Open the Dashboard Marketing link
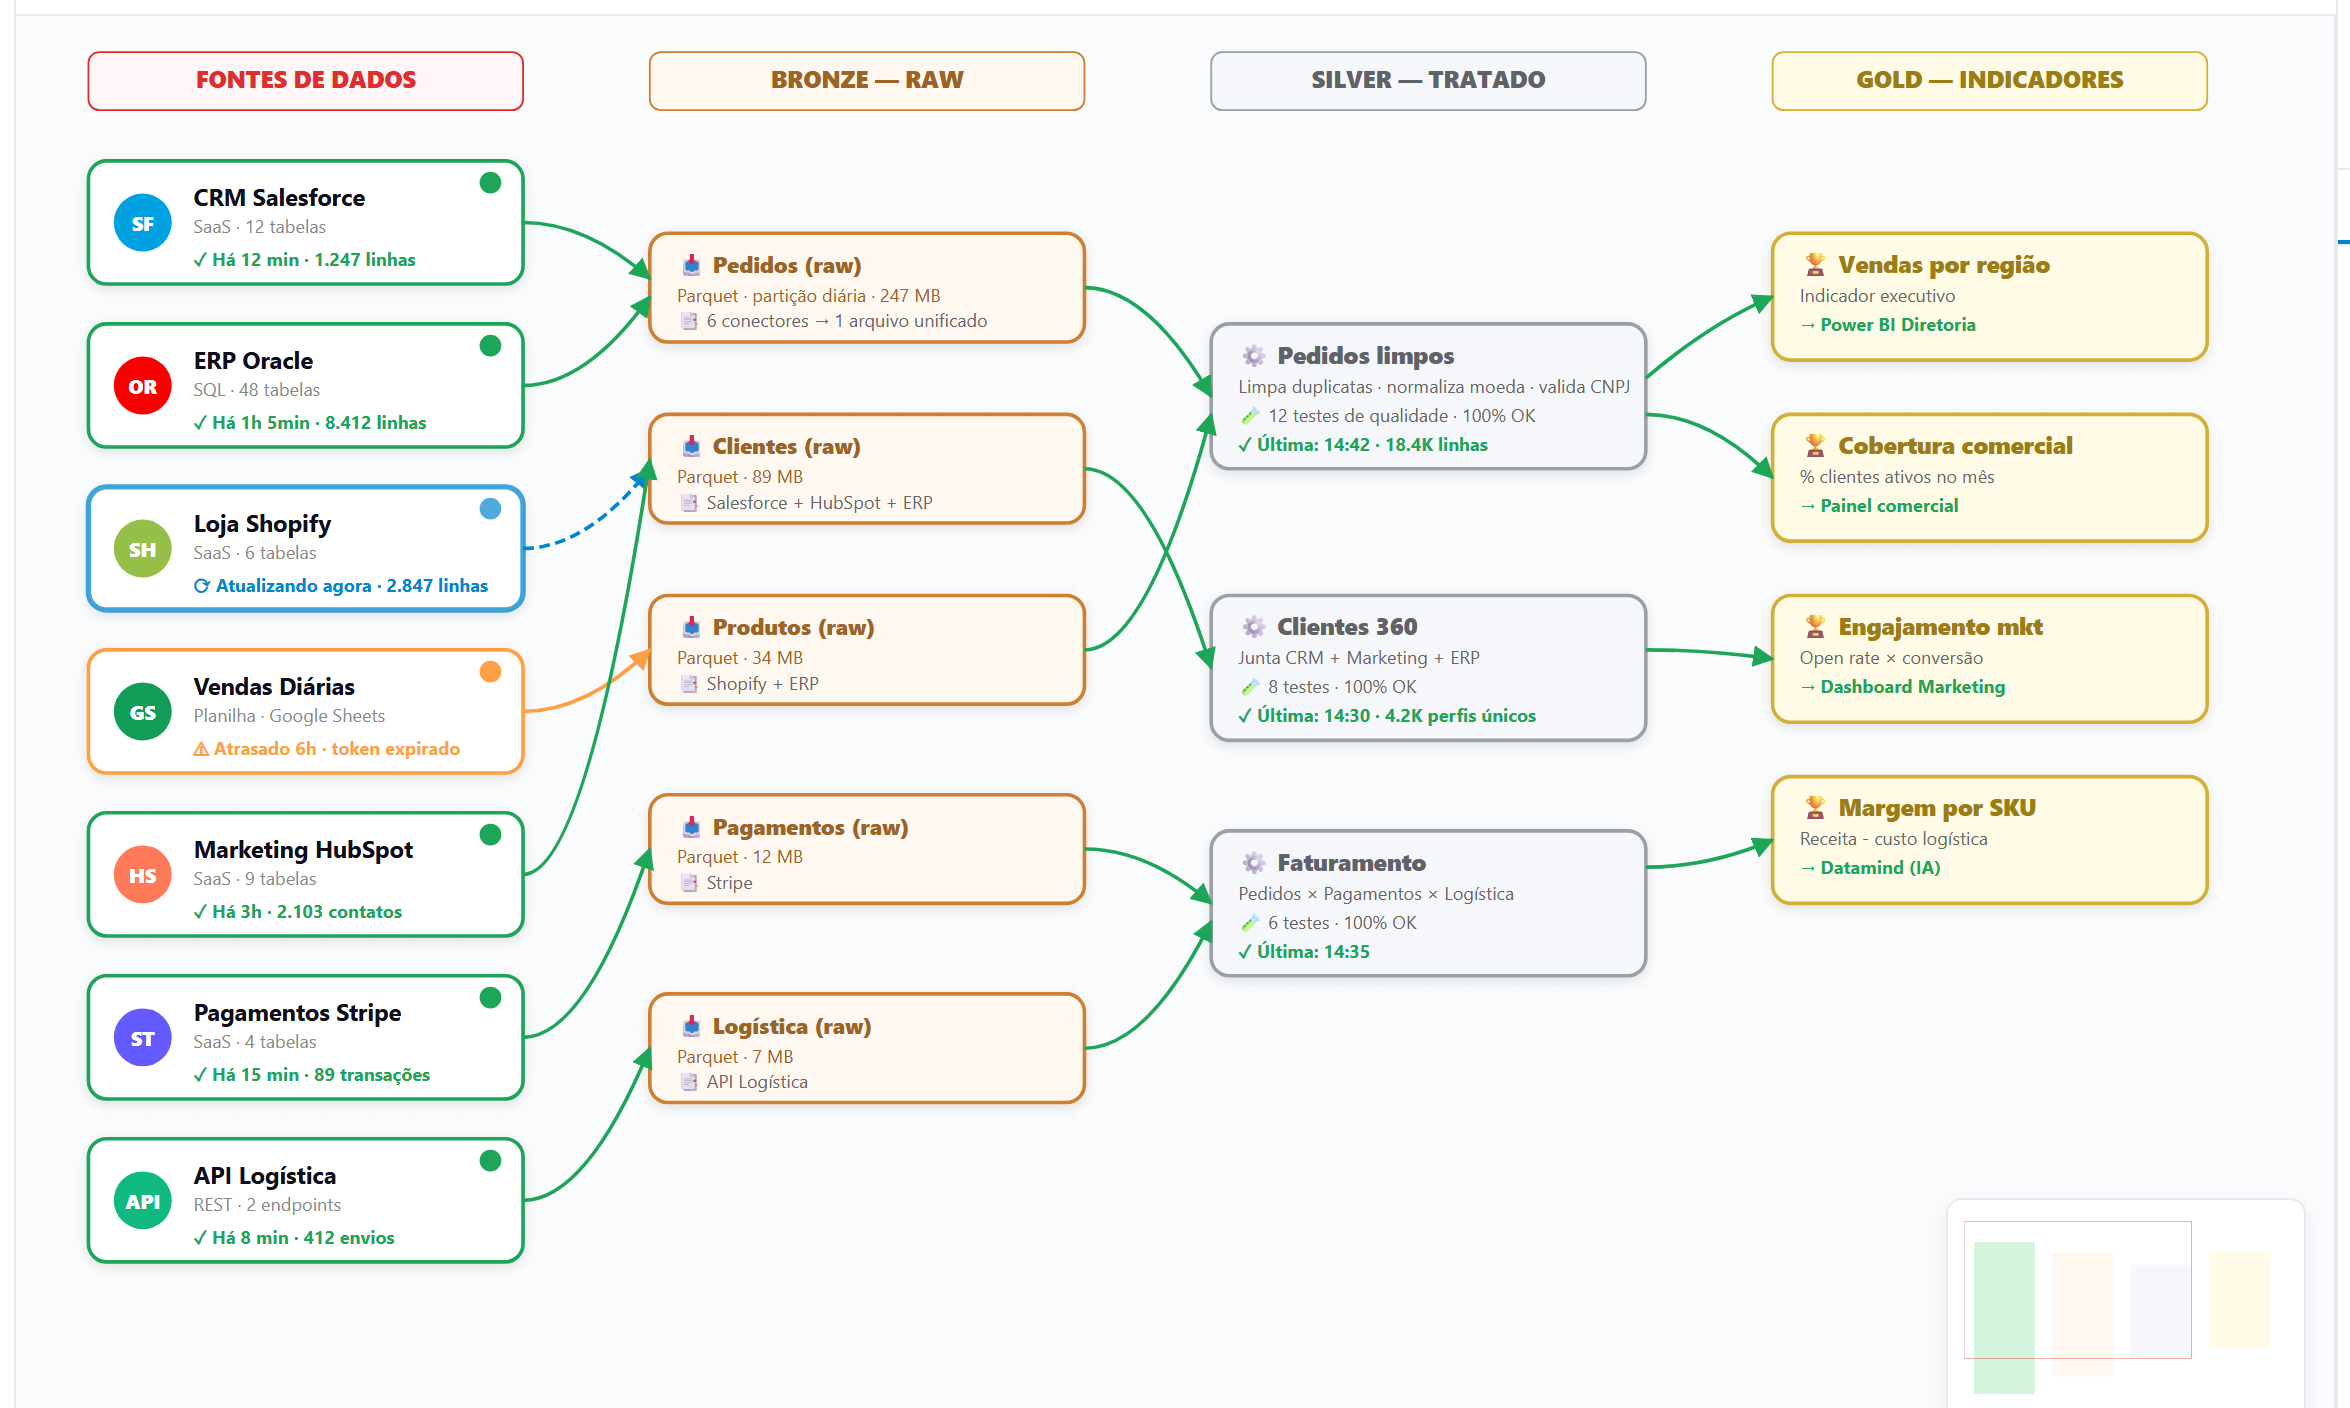 tap(1903, 687)
